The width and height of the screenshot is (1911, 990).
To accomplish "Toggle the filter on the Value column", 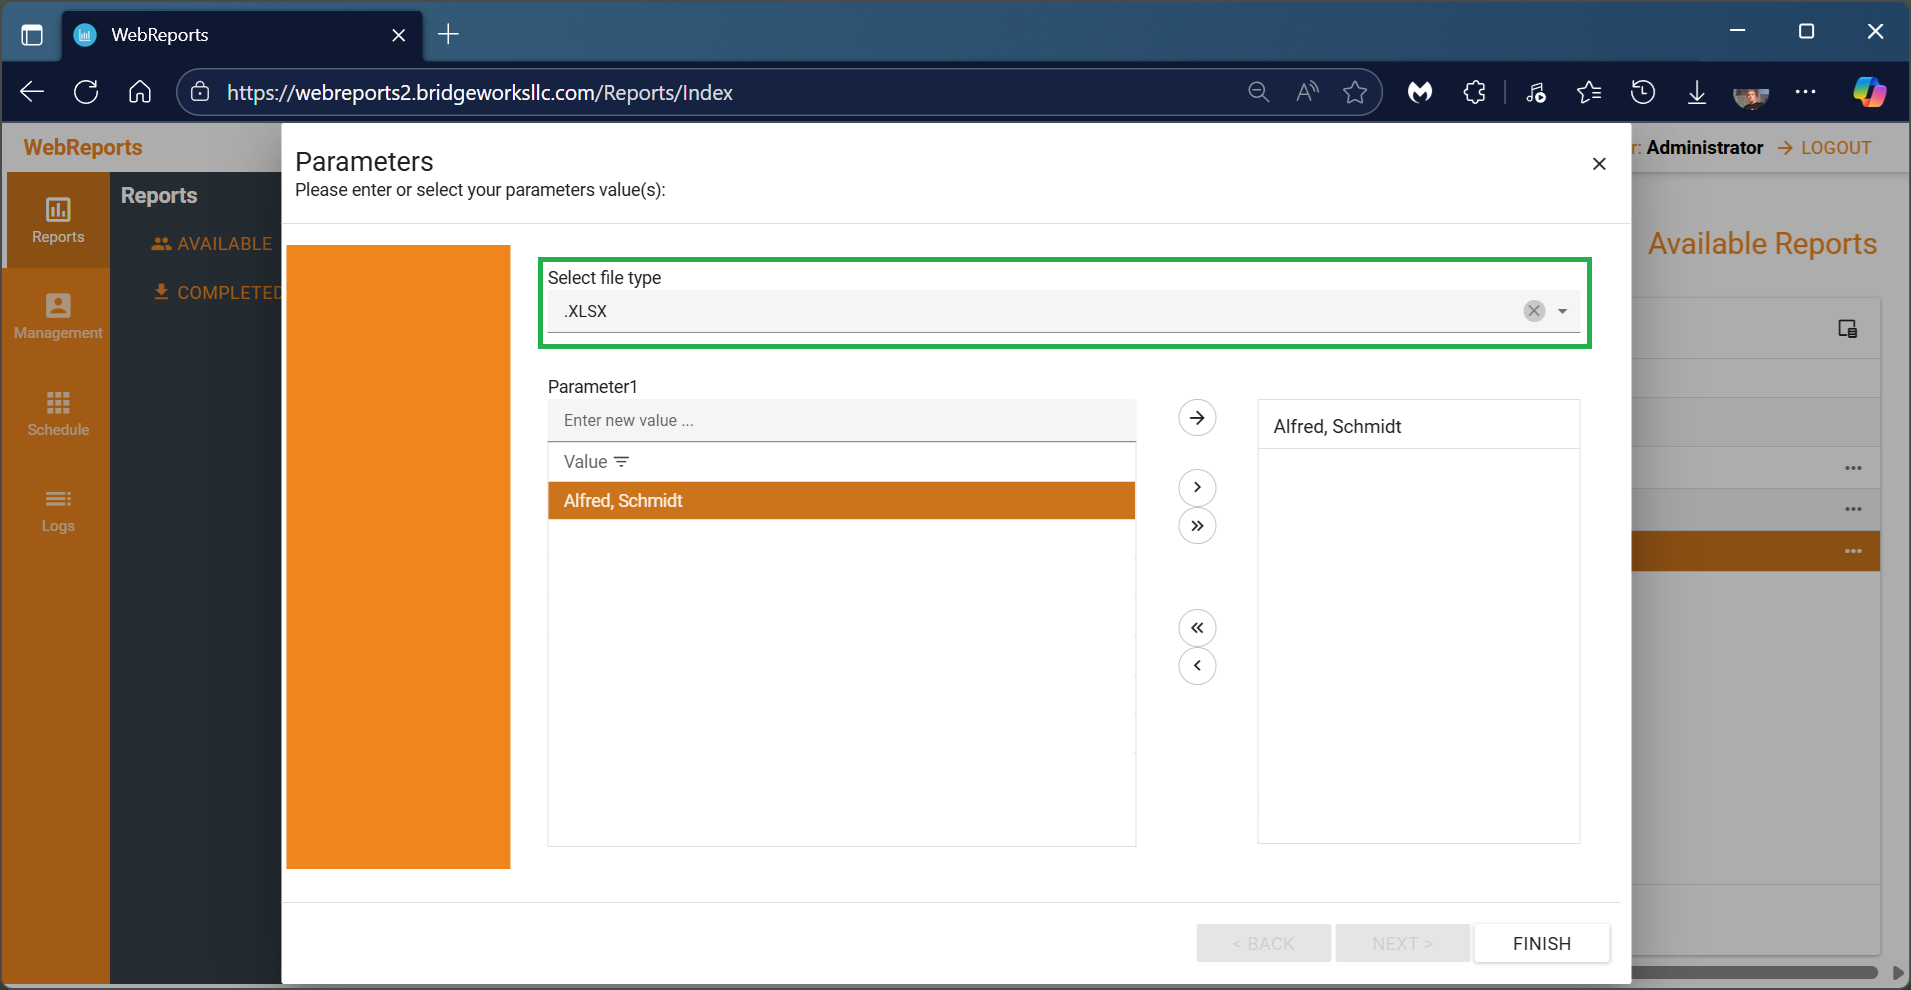I will point(621,461).
